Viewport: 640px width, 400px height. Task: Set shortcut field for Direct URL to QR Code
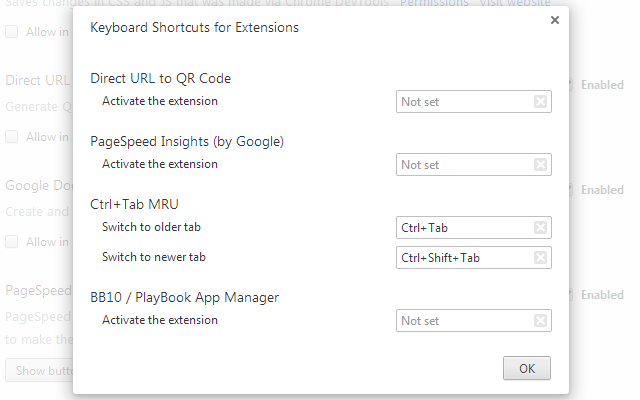(473, 101)
